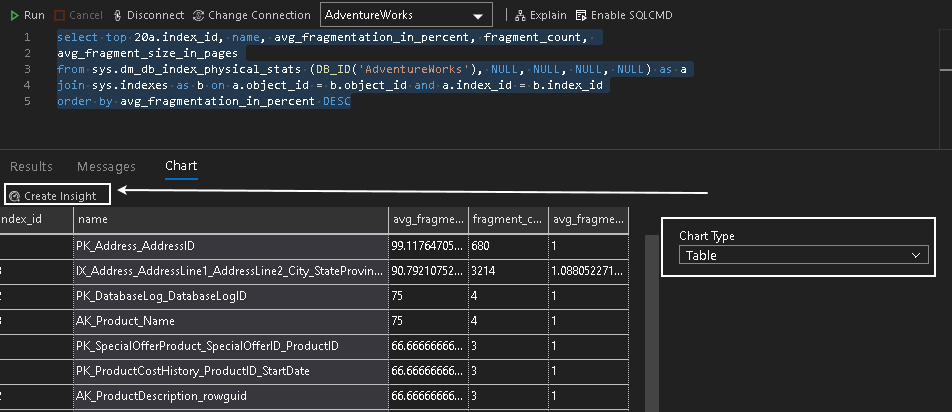Click the Run query play icon
The image size is (952, 412).
13,15
